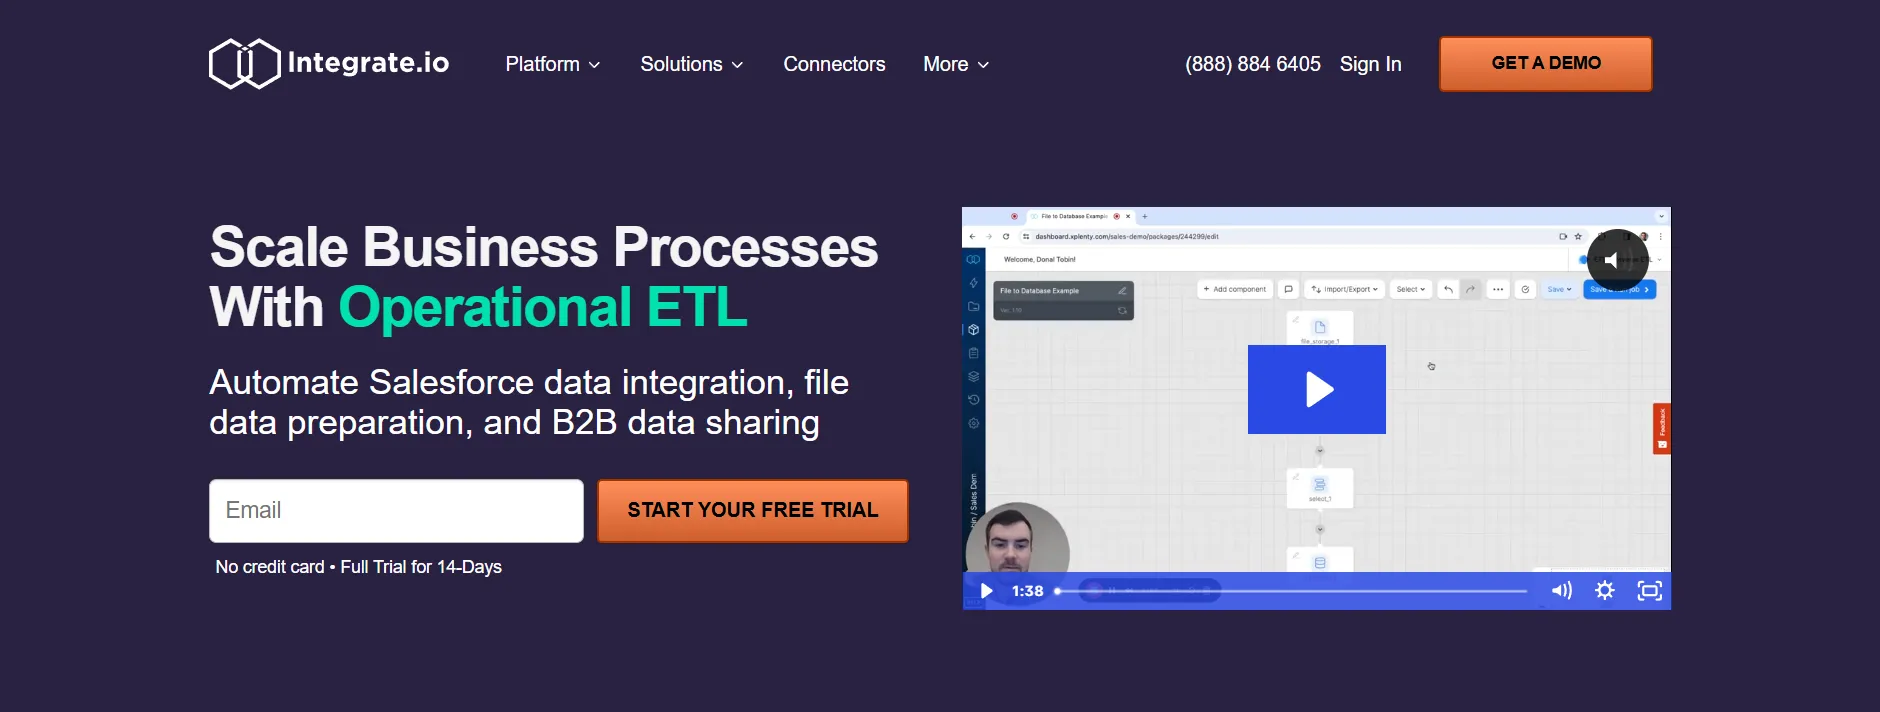
Task: Unmute via round speaker overlay on video
Action: [x=1617, y=260]
